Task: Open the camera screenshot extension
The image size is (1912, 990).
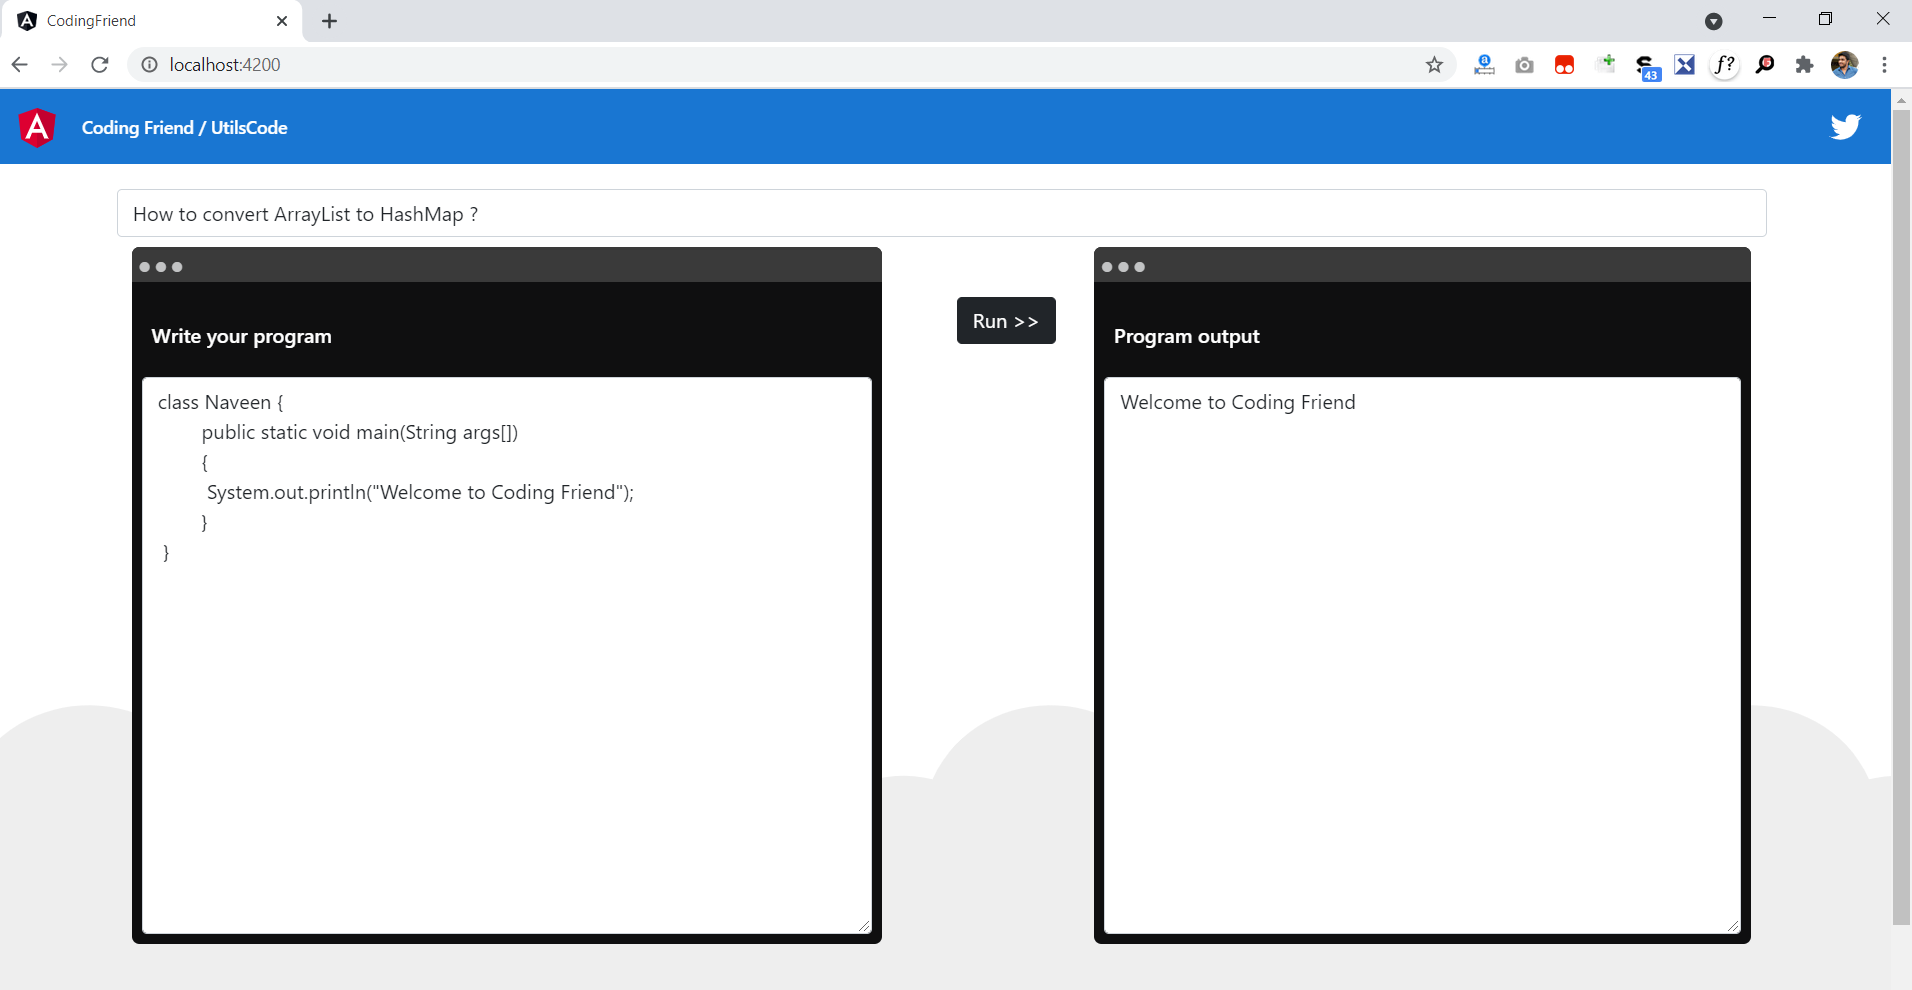Action: [x=1524, y=64]
